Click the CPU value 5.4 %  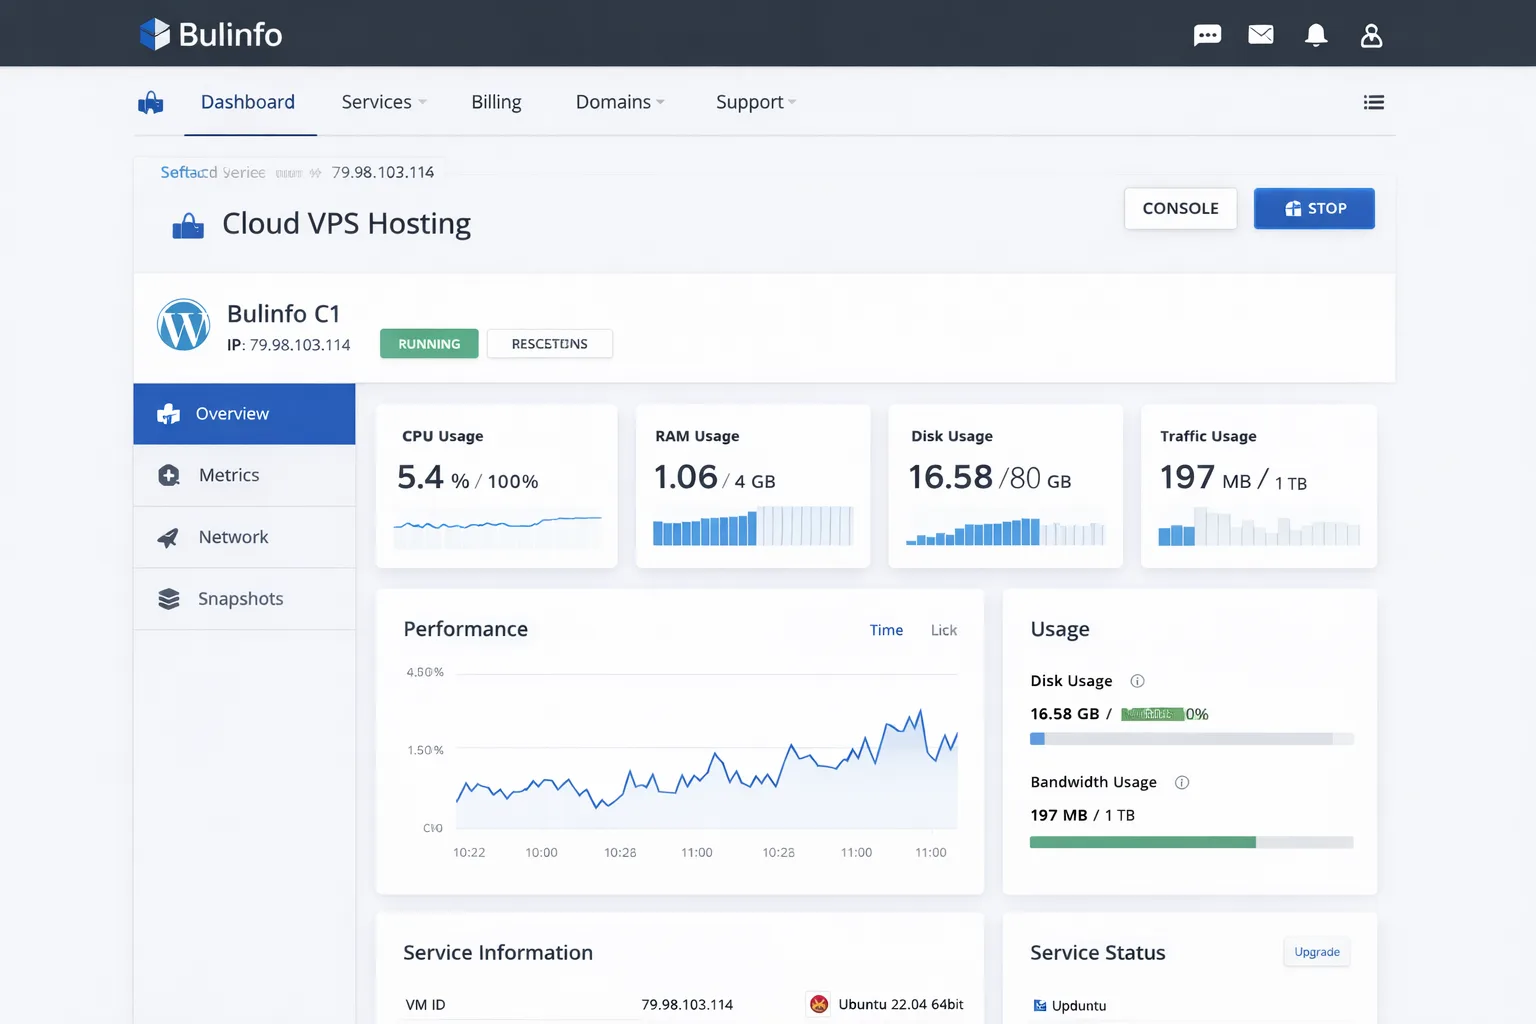point(433,478)
